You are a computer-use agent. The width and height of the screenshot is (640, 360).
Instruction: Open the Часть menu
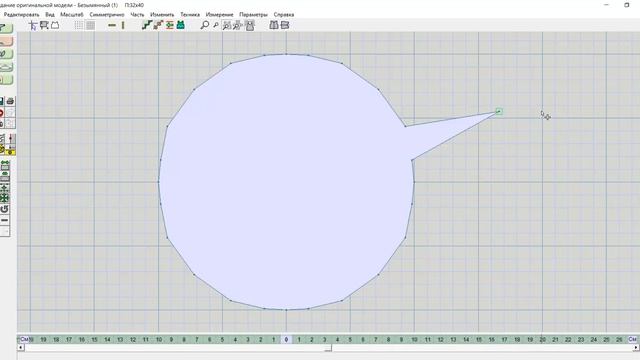pos(137,15)
